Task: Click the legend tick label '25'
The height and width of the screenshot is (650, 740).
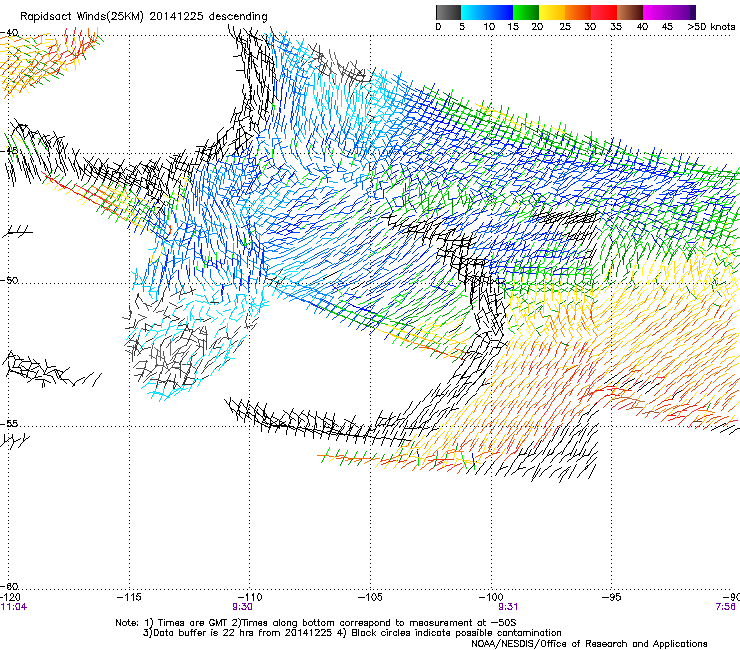Action: click(564, 27)
